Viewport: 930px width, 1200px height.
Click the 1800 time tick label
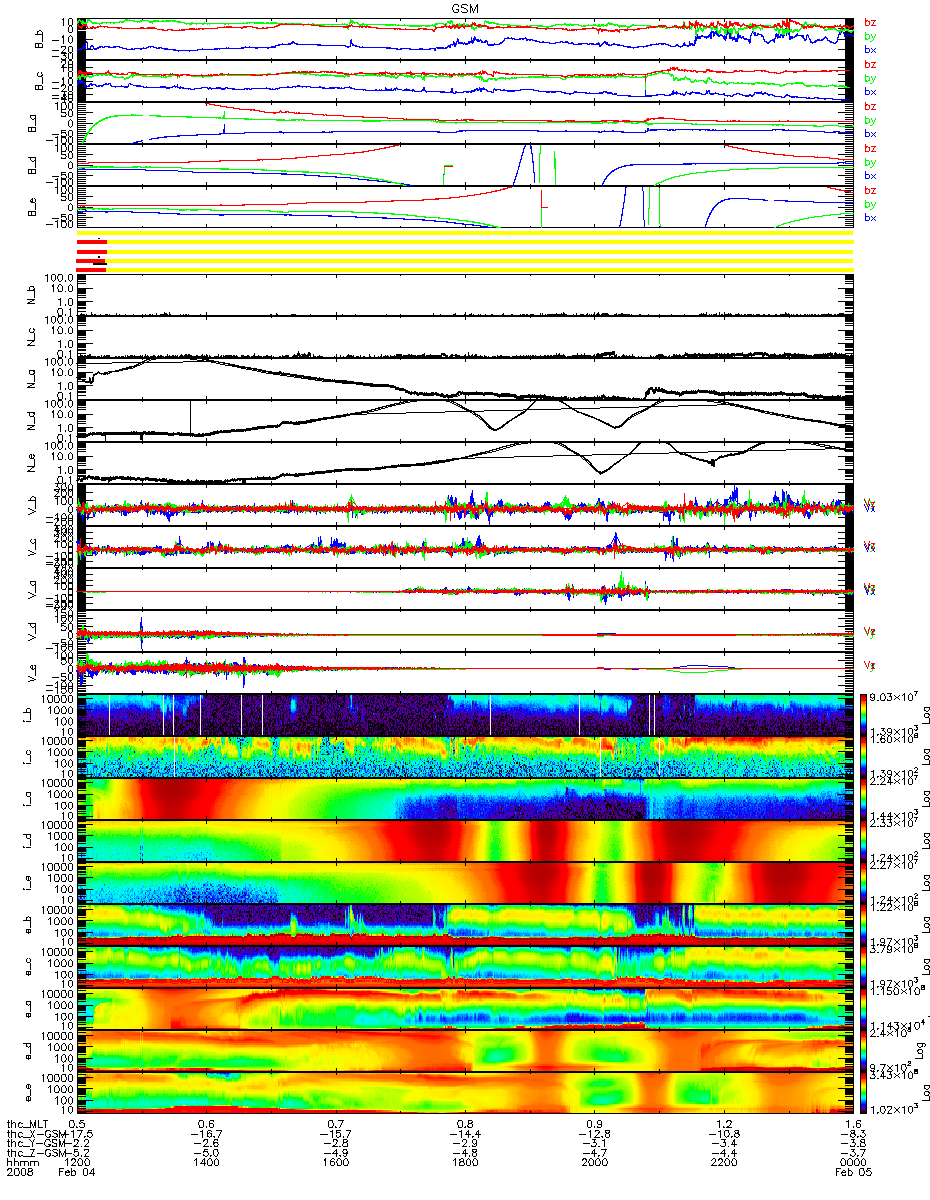point(465,1163)
